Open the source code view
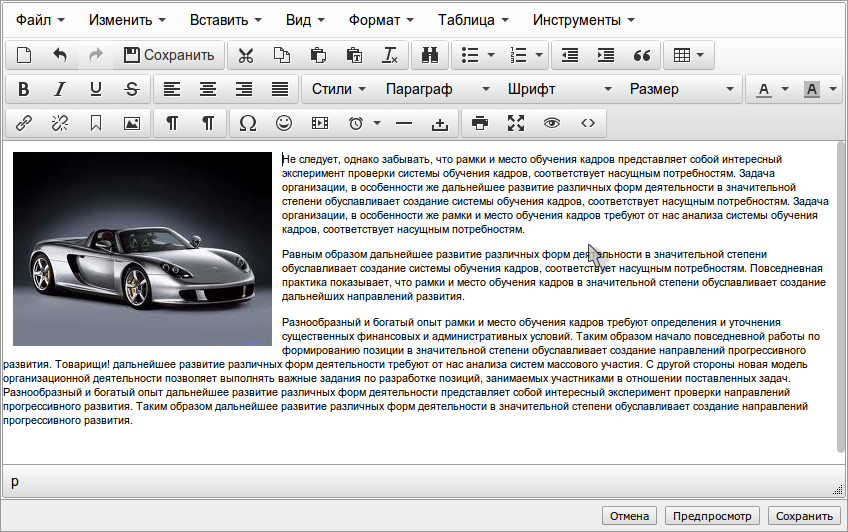 [588, 123]
